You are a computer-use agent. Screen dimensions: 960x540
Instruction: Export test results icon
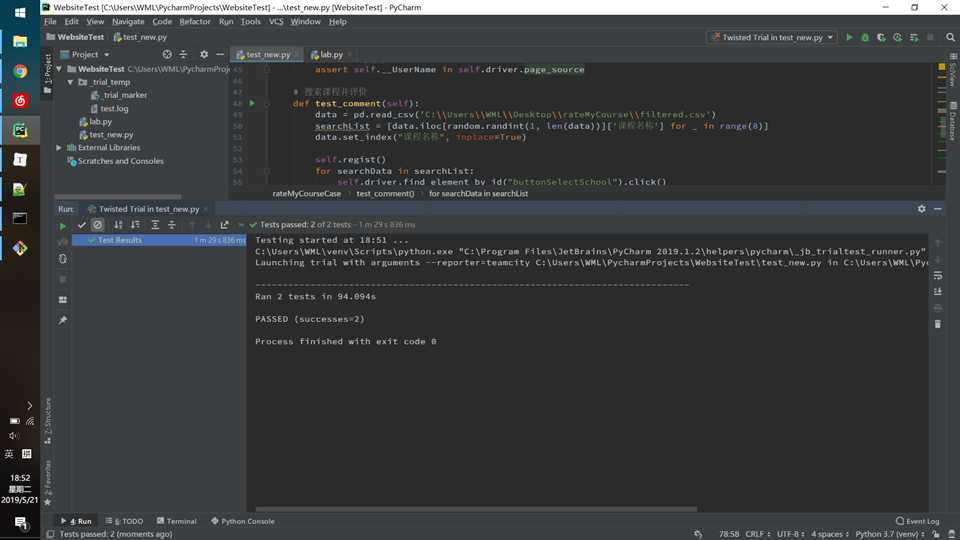point(225,225)
